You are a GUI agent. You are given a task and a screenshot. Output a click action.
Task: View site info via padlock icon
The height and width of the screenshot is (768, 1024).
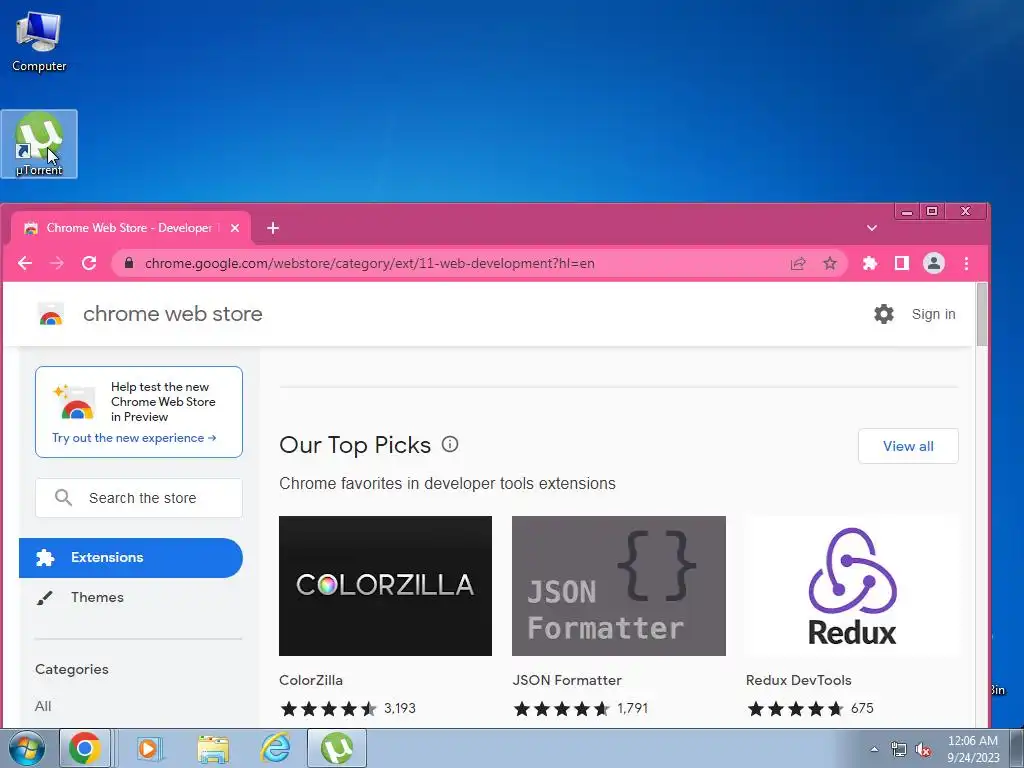coord(129,263)
